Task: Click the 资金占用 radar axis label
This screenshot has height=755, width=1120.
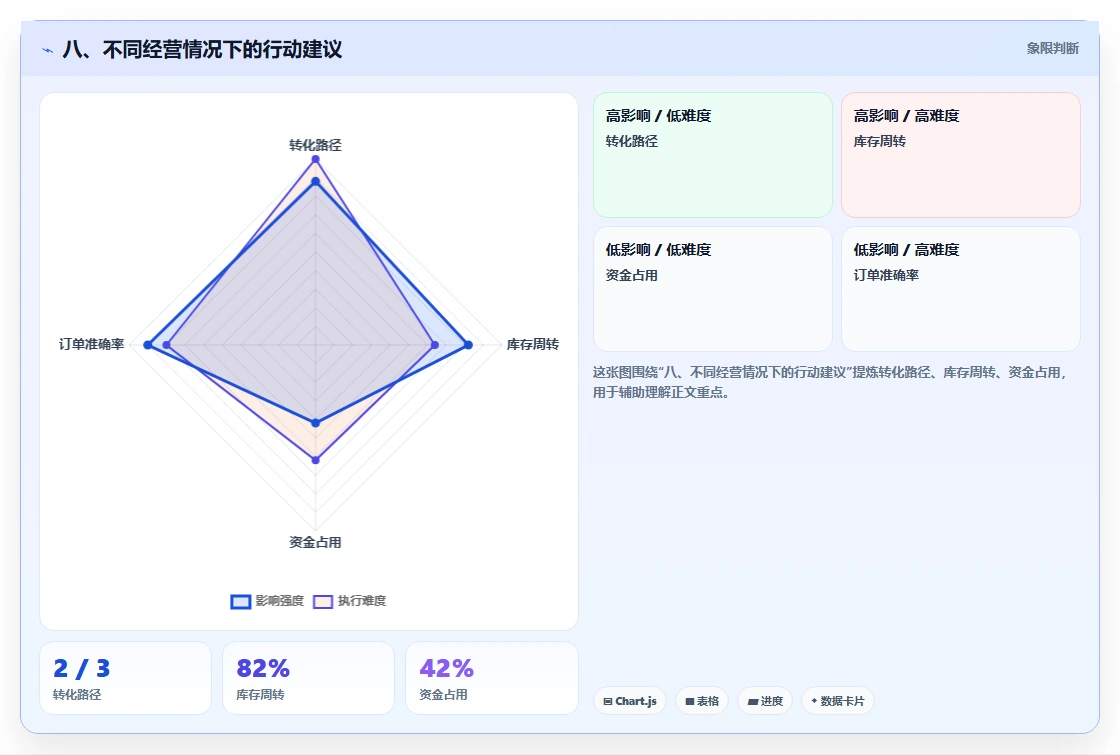Action: point(315,542)
